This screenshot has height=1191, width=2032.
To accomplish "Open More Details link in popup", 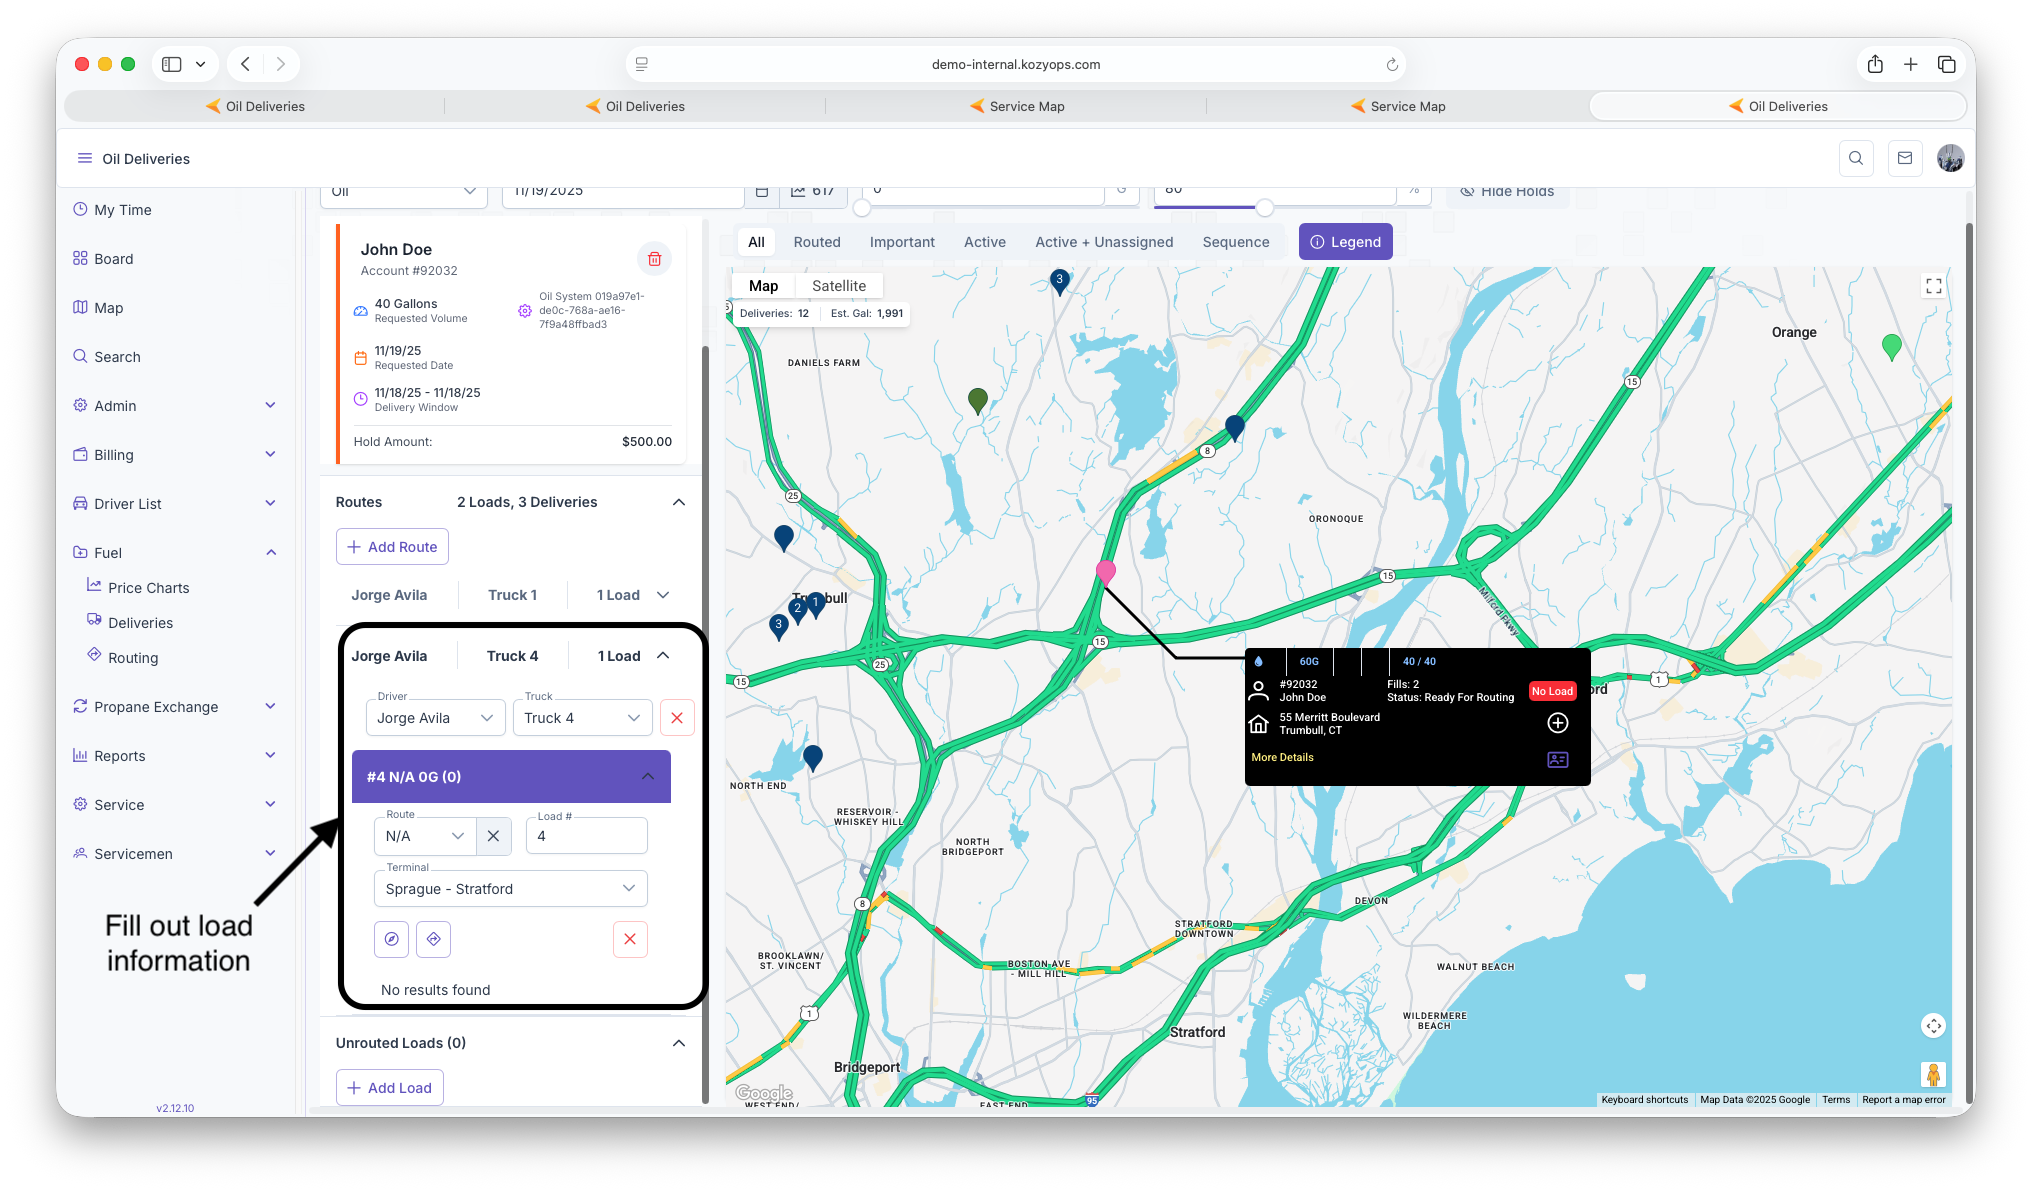I will (1282, 757).
